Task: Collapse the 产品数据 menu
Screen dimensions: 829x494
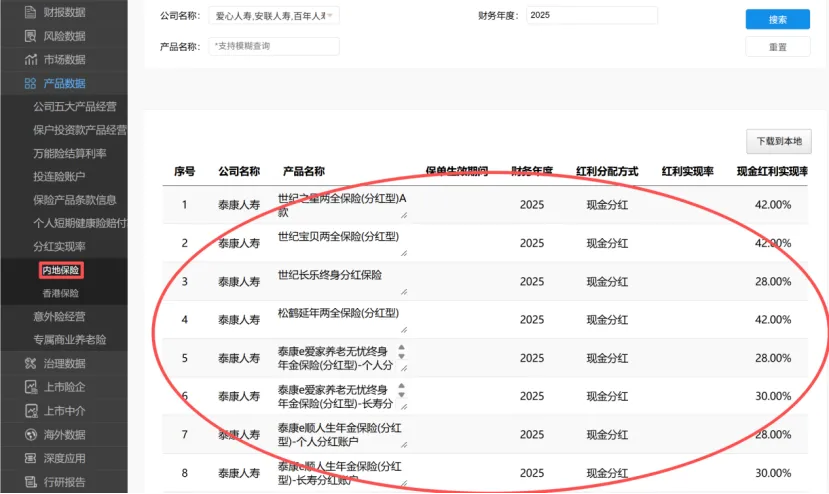Action: (64, 83)
